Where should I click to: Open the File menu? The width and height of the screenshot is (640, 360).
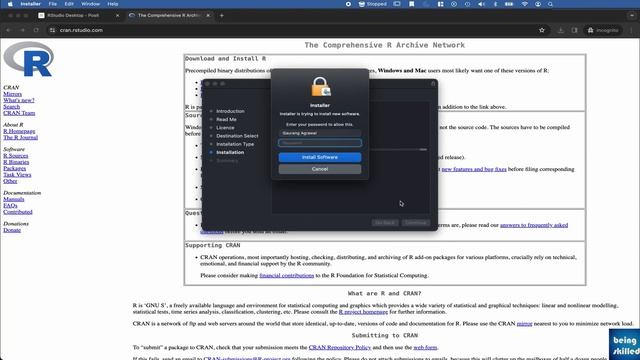coord(53,4)
